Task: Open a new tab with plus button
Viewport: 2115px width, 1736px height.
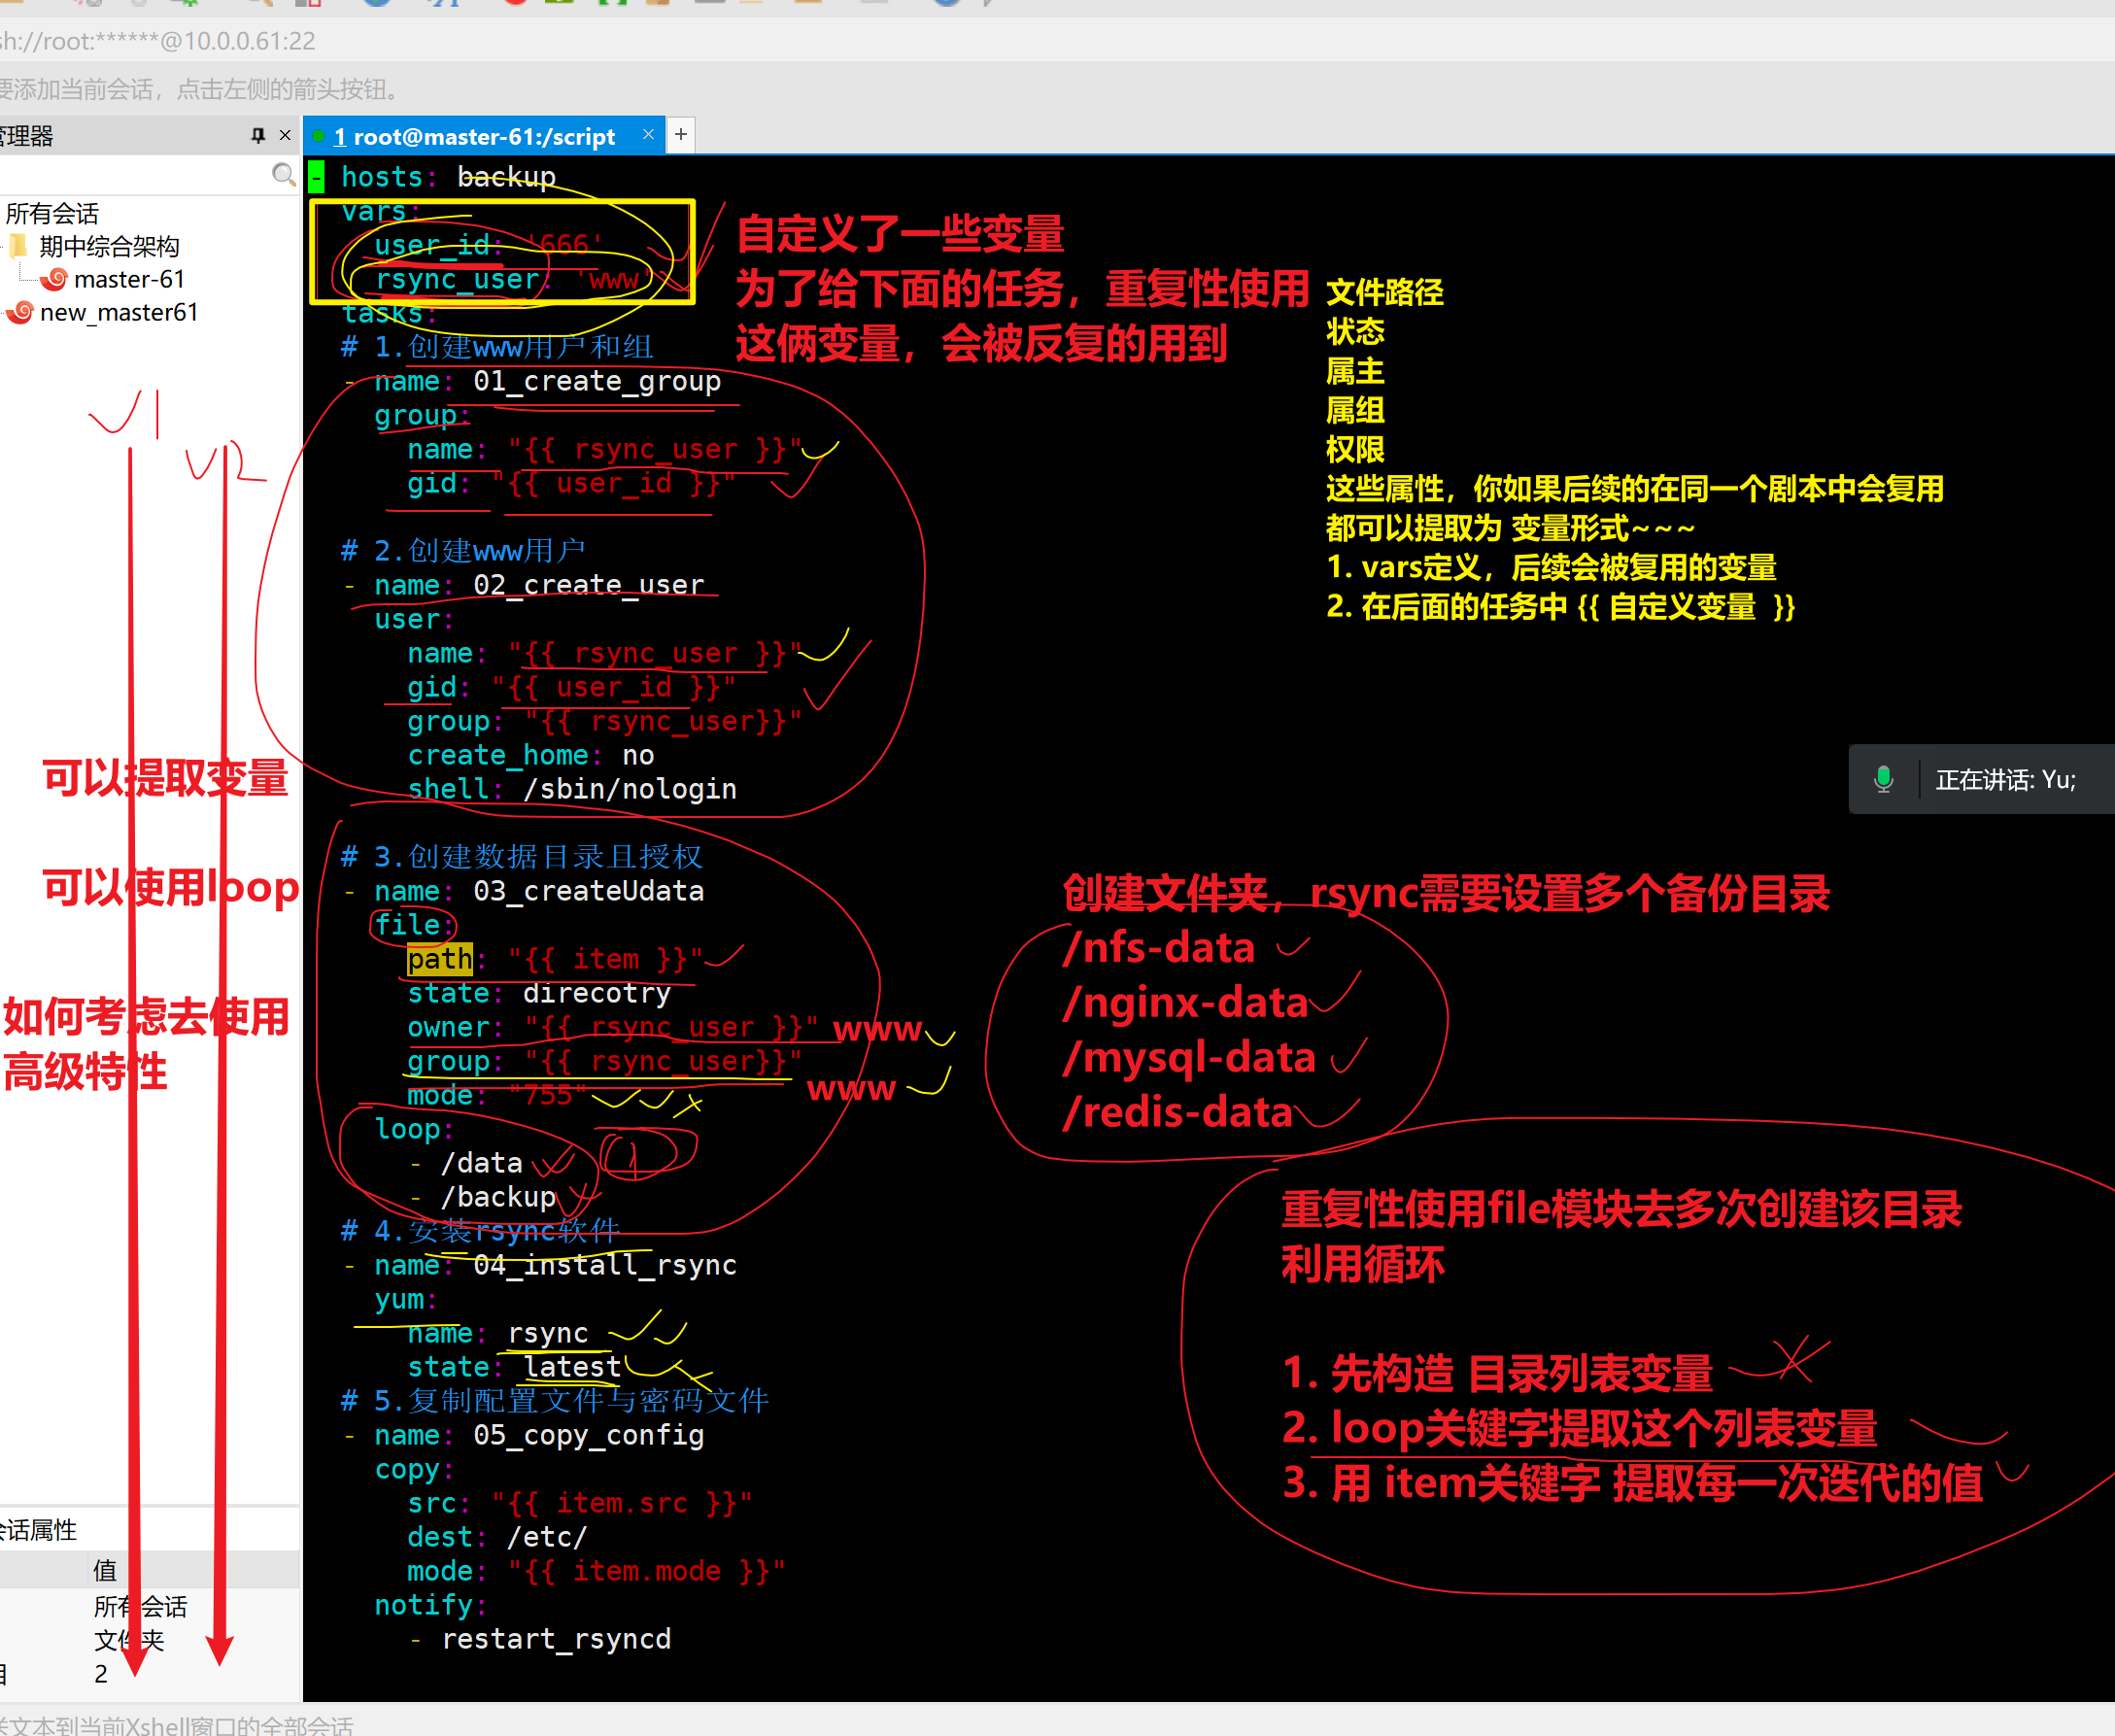Action: 681,135
